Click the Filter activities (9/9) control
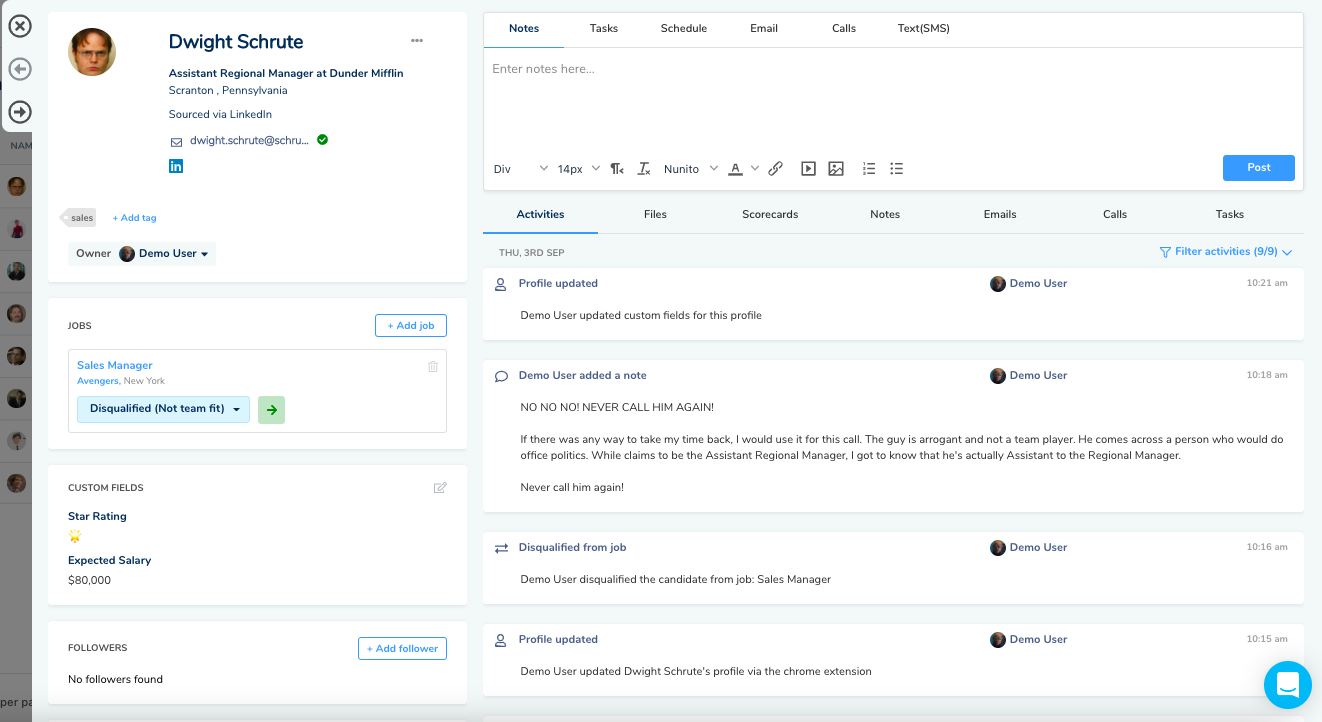 click(x=1222, y=251)
